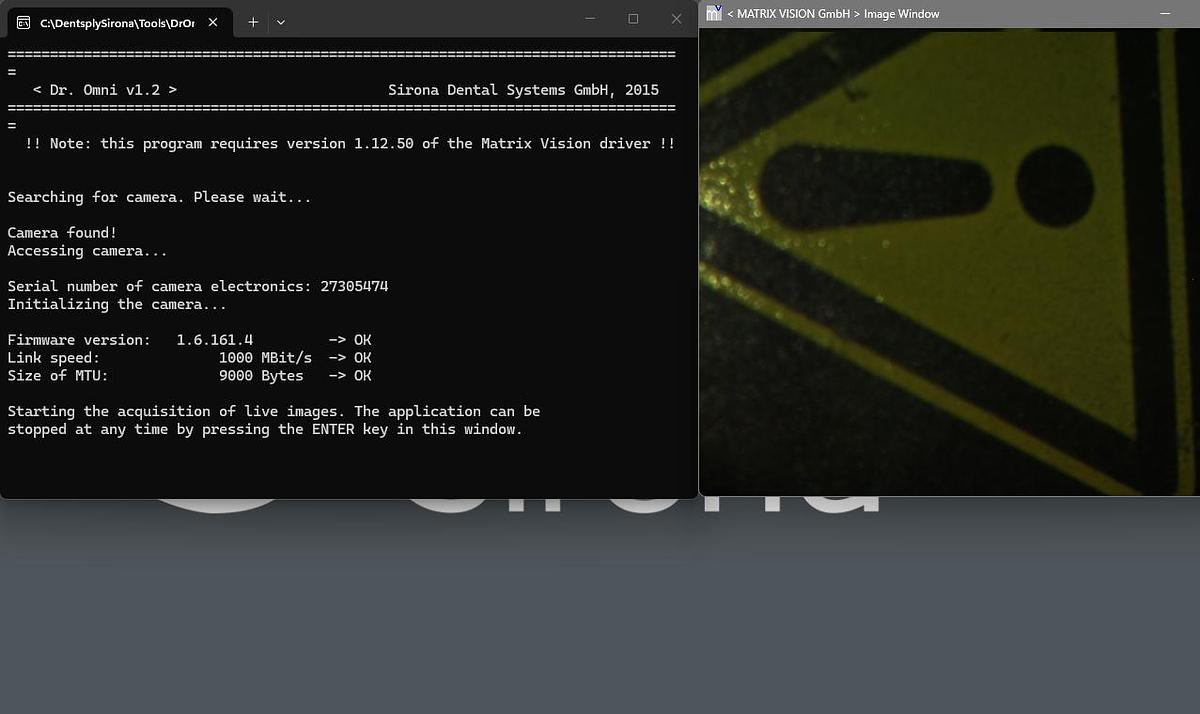The height and width of the screenshot is (714, 1200).
Task: Maximize the terminal window
Action: point(633,18)
